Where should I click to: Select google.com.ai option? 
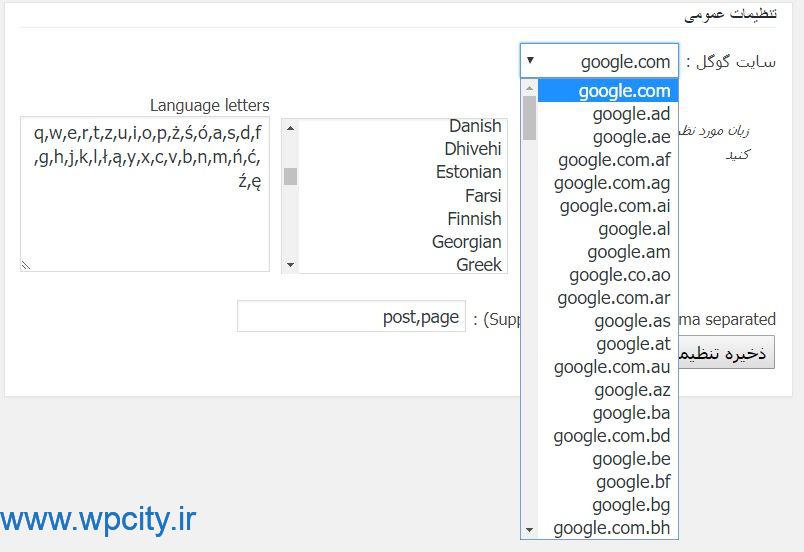(608, 206)
